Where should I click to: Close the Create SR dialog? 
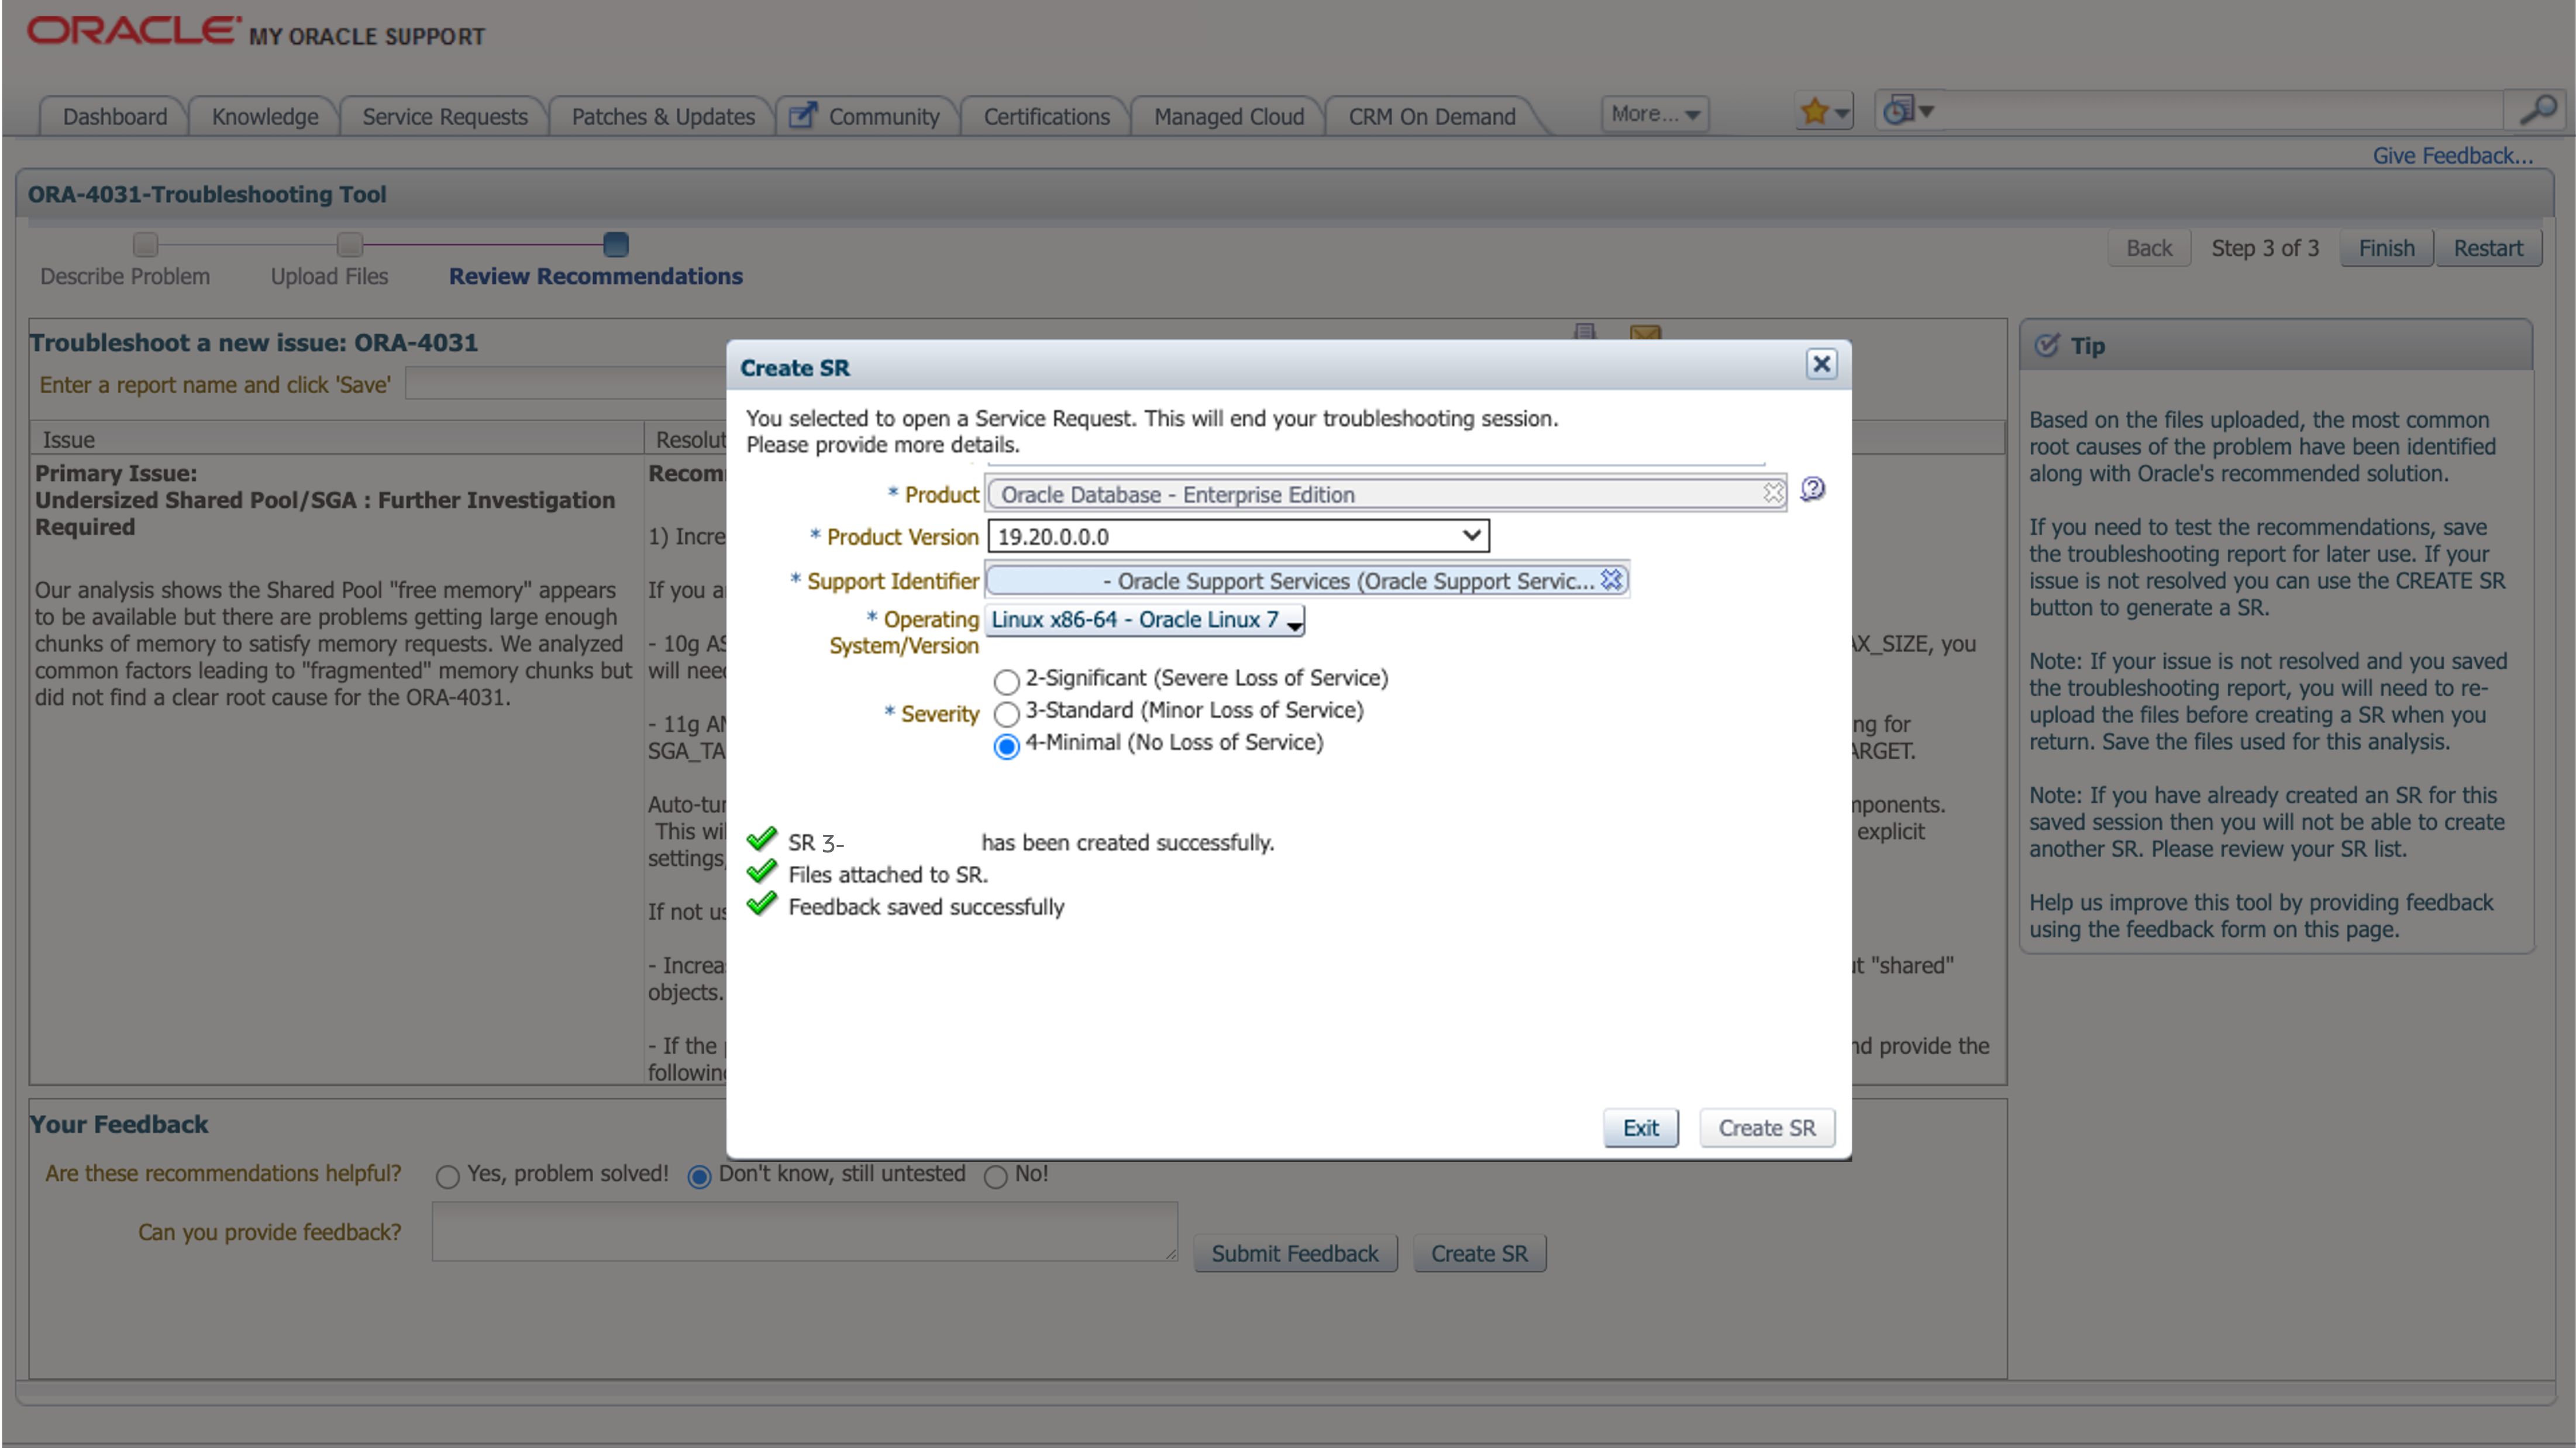1821,365
